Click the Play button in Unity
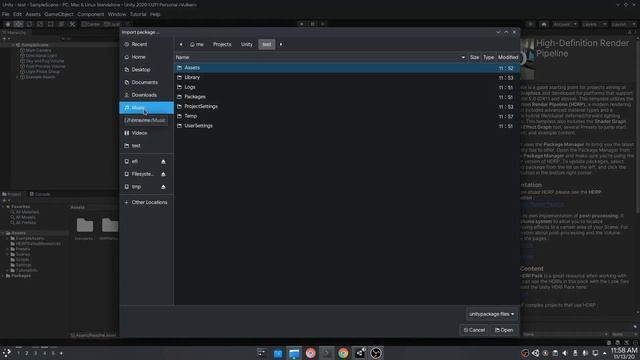The image size is (640, 360). tap(302, 24)
